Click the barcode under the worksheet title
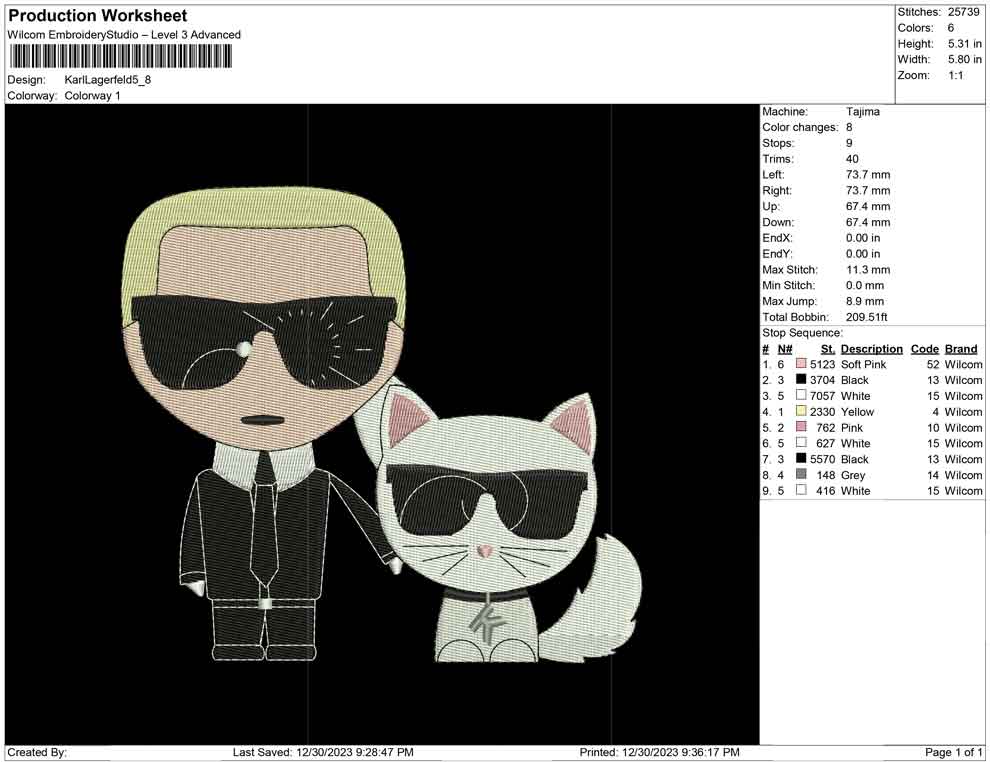Screen dimensions: 990x762 [x=119, y=57]
